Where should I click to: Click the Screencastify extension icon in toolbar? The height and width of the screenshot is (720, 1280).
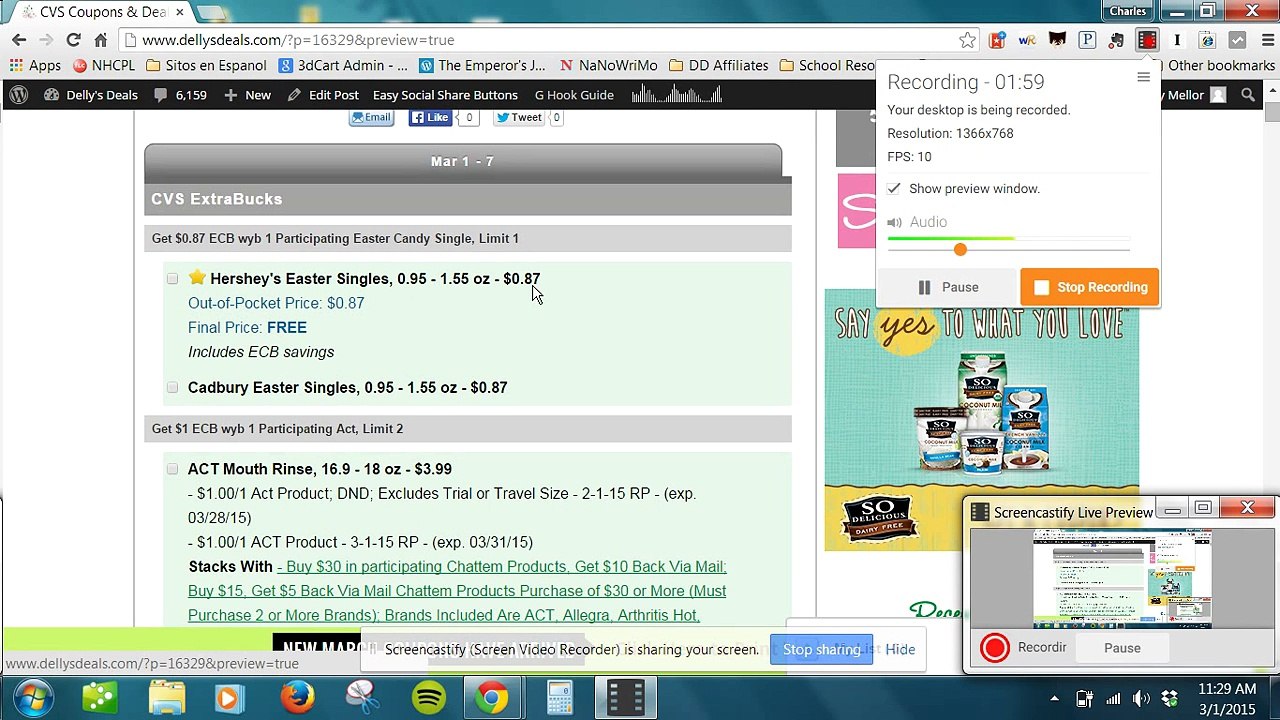pos(1147,40)
